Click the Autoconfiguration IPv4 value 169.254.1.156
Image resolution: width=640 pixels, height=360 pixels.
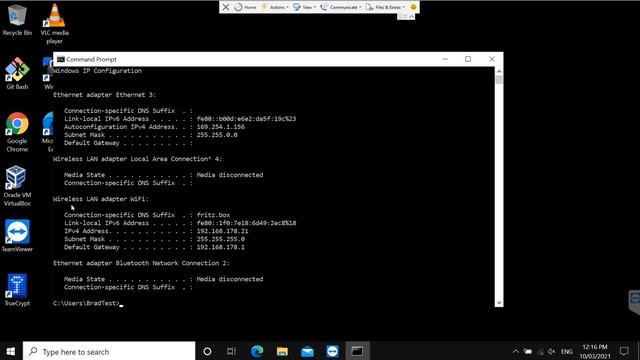(220, 127)
